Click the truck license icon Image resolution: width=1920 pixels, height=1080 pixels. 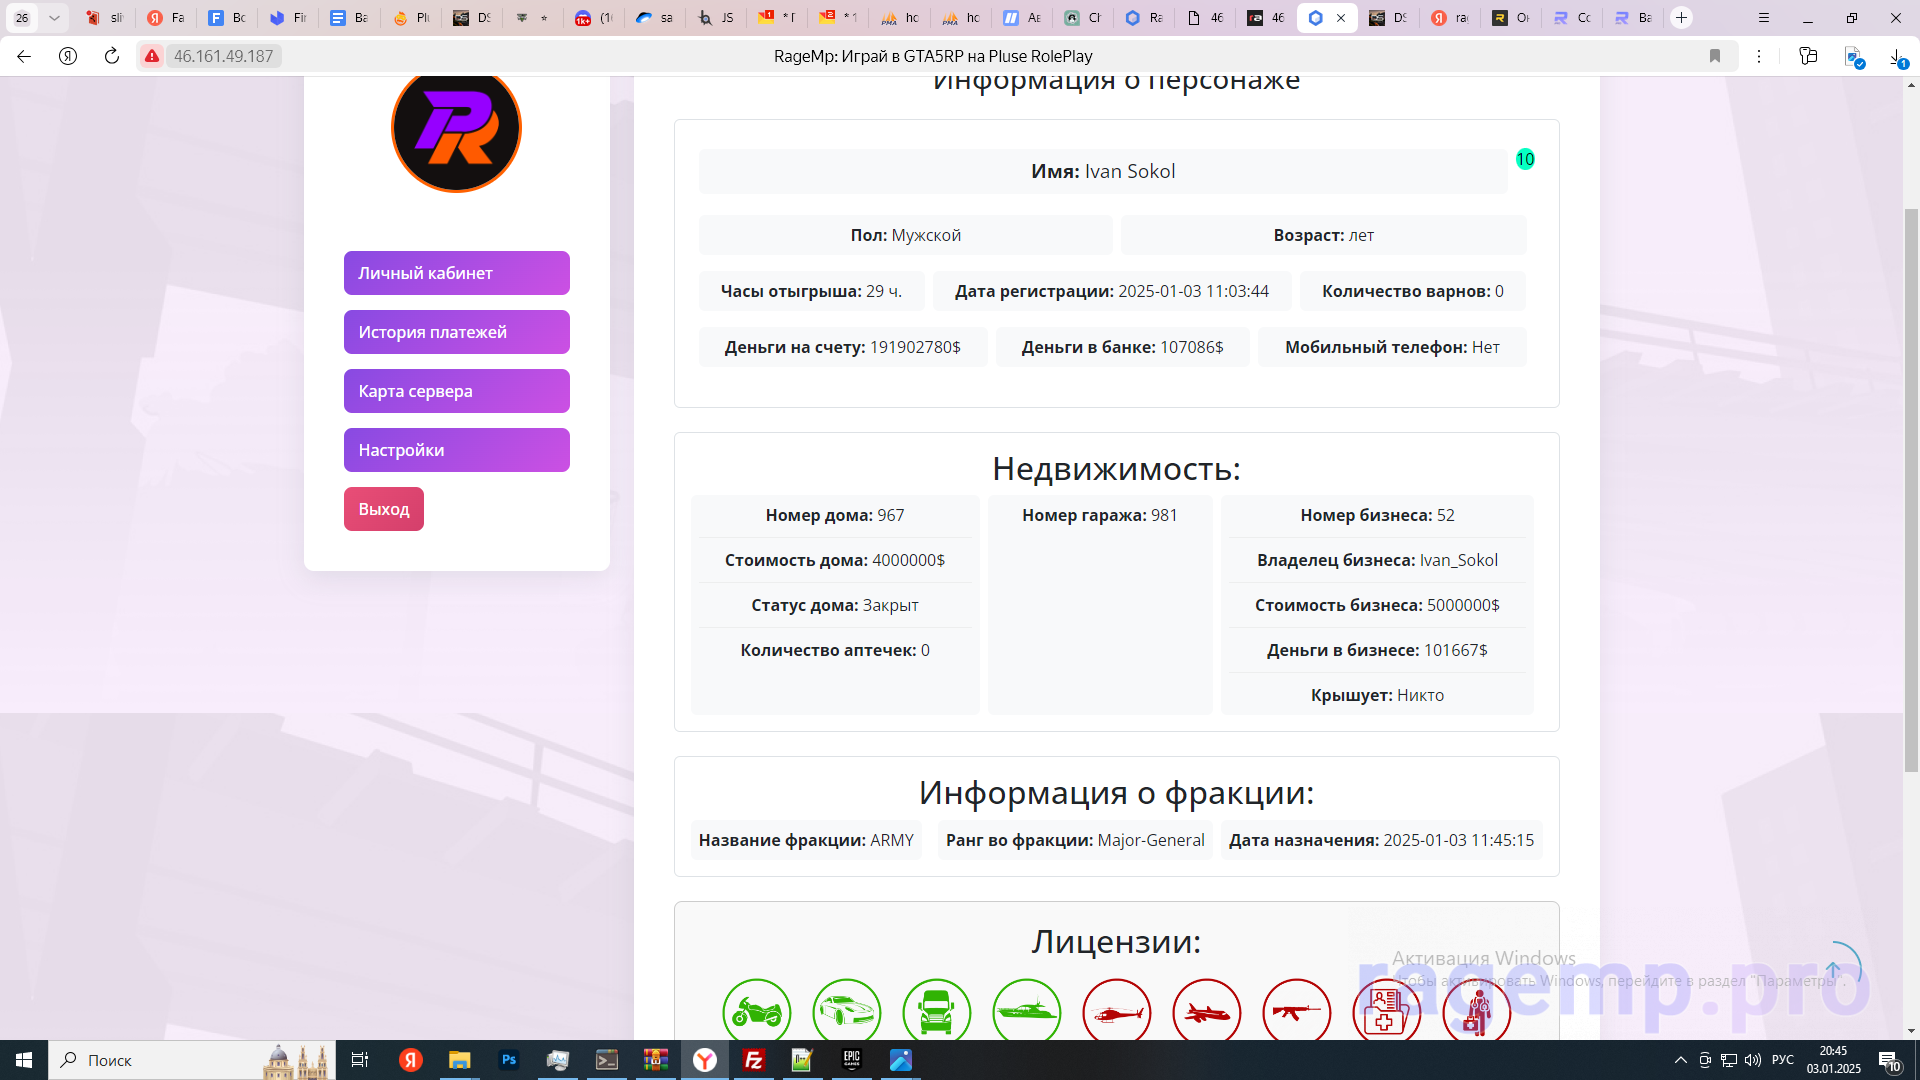pos(937,1011)
